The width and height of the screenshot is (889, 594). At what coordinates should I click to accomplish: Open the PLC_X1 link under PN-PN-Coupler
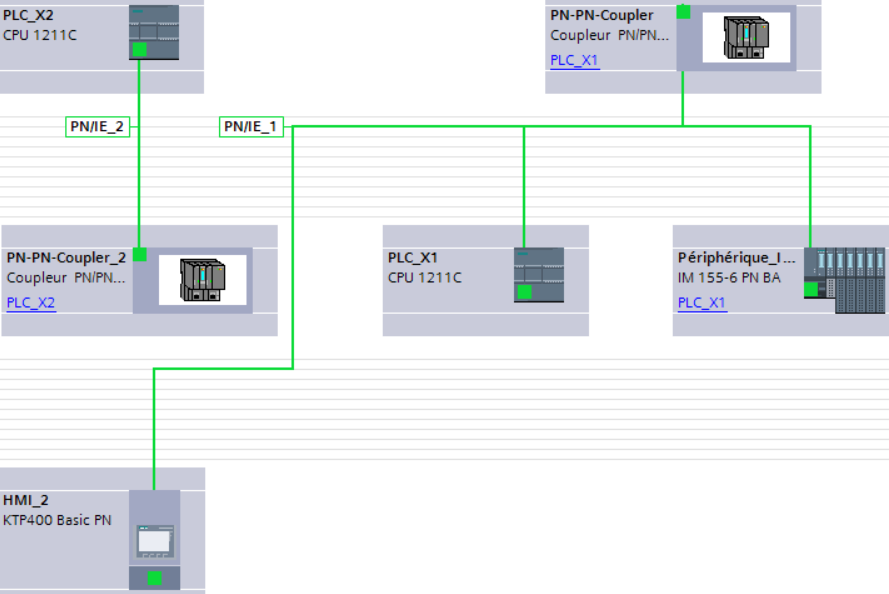[574, 60]
